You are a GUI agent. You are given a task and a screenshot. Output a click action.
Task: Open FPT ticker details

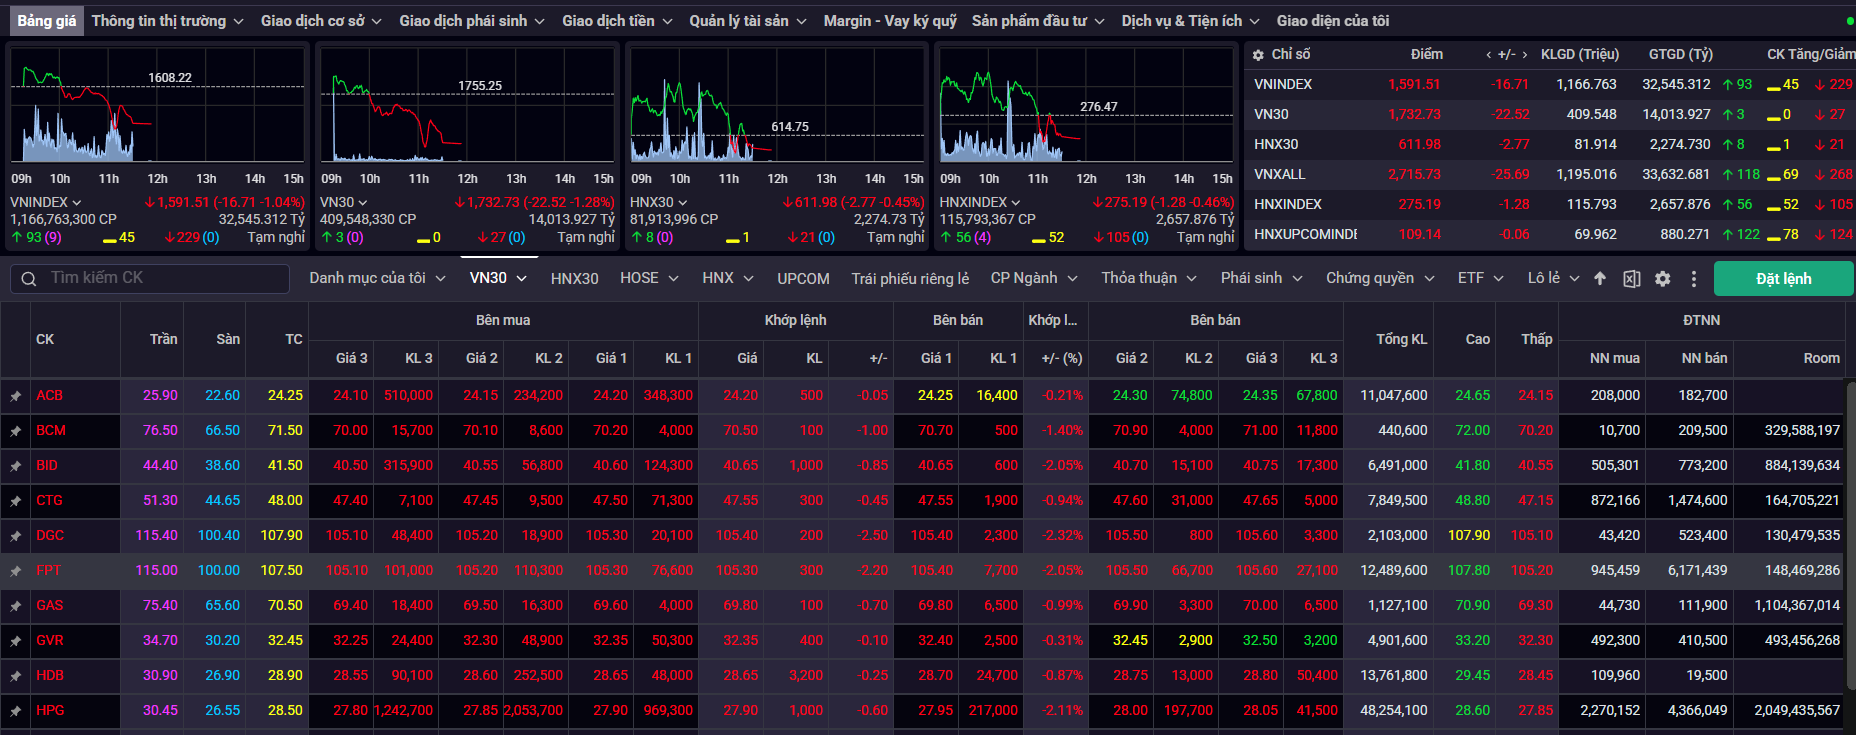tap(48, 571)
